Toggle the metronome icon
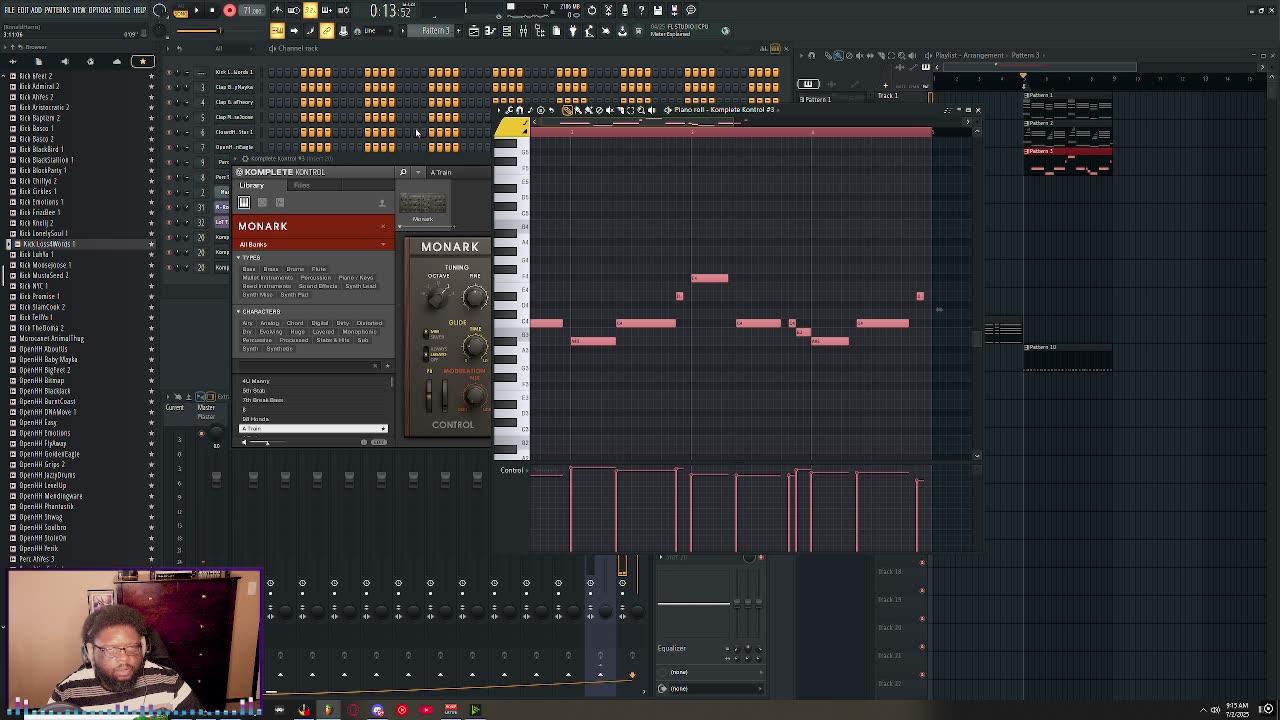 pos(278,11)
